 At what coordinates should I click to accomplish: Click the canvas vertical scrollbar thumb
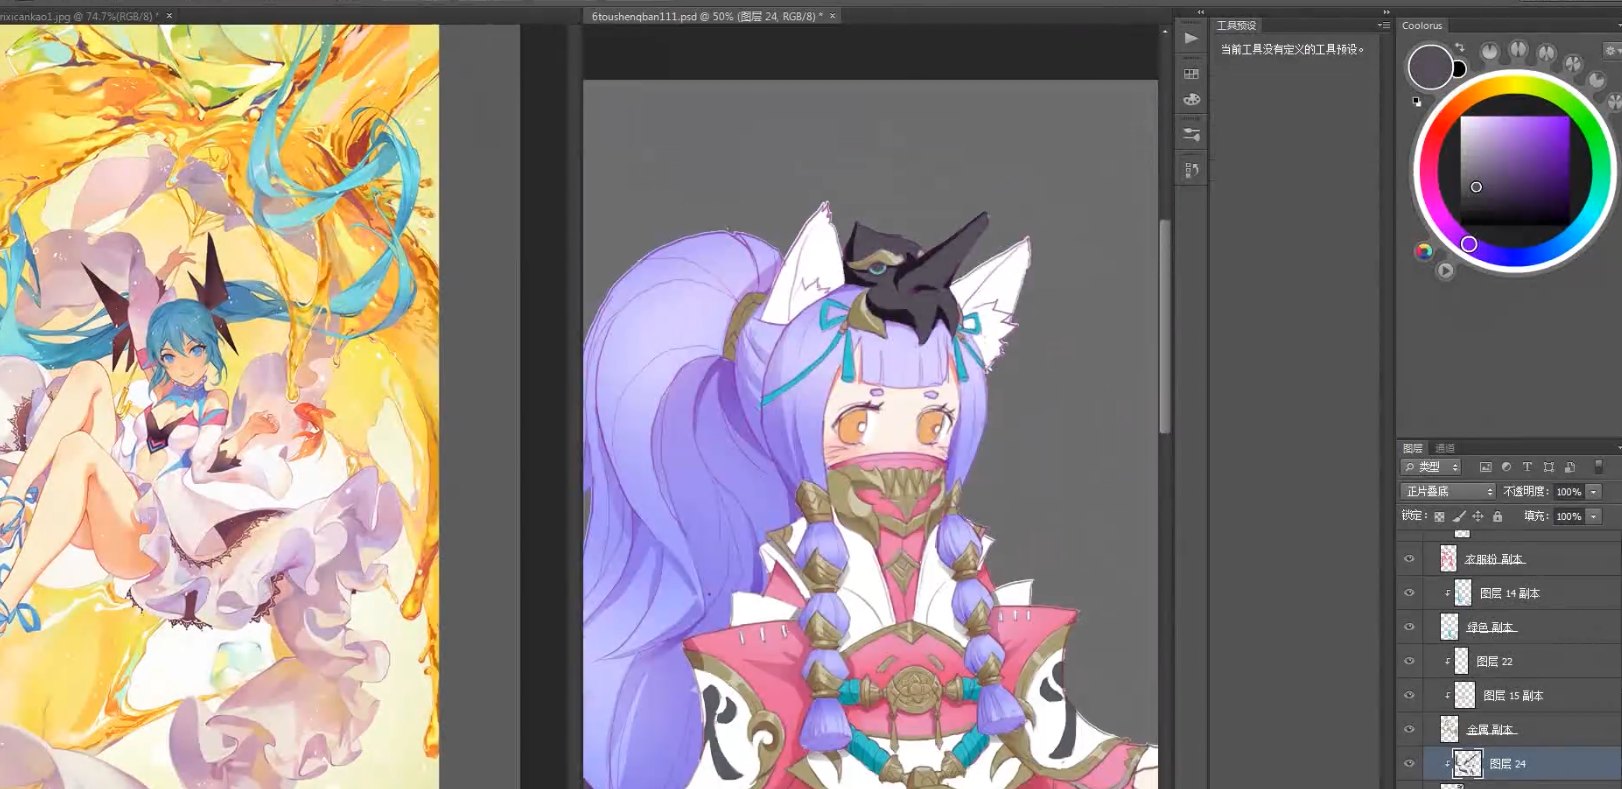pos(1164,326)
